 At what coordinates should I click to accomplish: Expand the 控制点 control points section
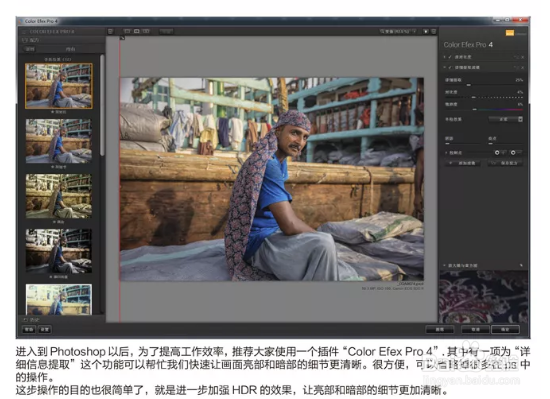[446, 153]
